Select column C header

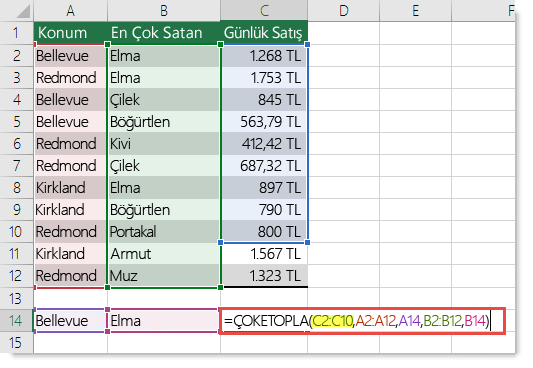[x=264, y=11]
